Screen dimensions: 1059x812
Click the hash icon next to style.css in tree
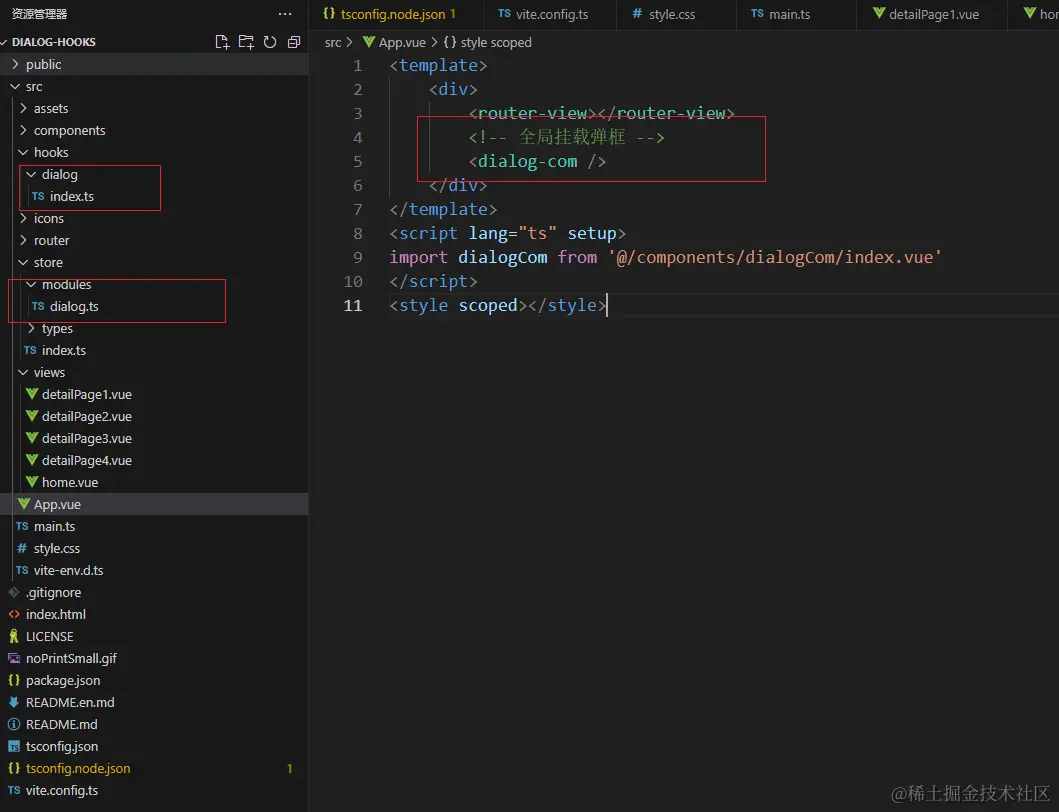(22, 548)
